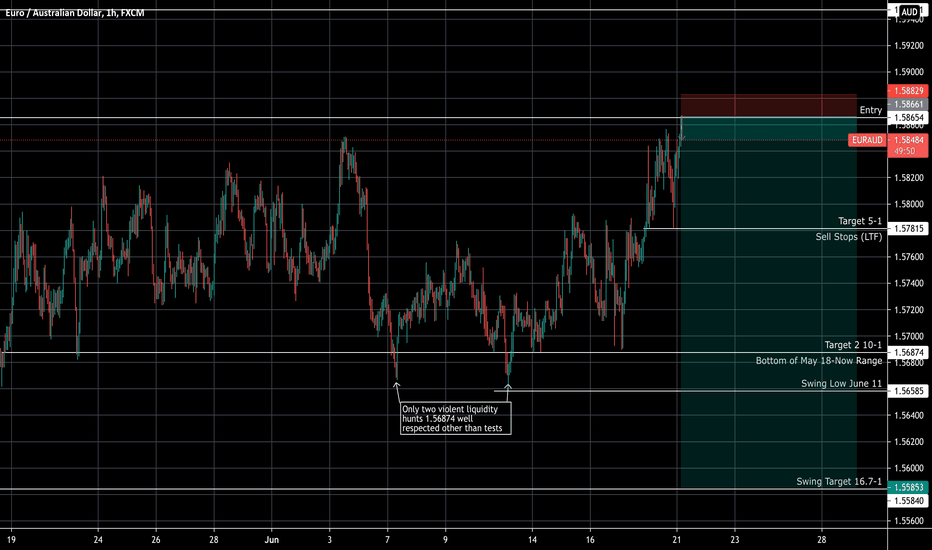Click the Bottom of May 18-Now Range label
Viewport: 932px width, 550px height.
tap(819, 360)
